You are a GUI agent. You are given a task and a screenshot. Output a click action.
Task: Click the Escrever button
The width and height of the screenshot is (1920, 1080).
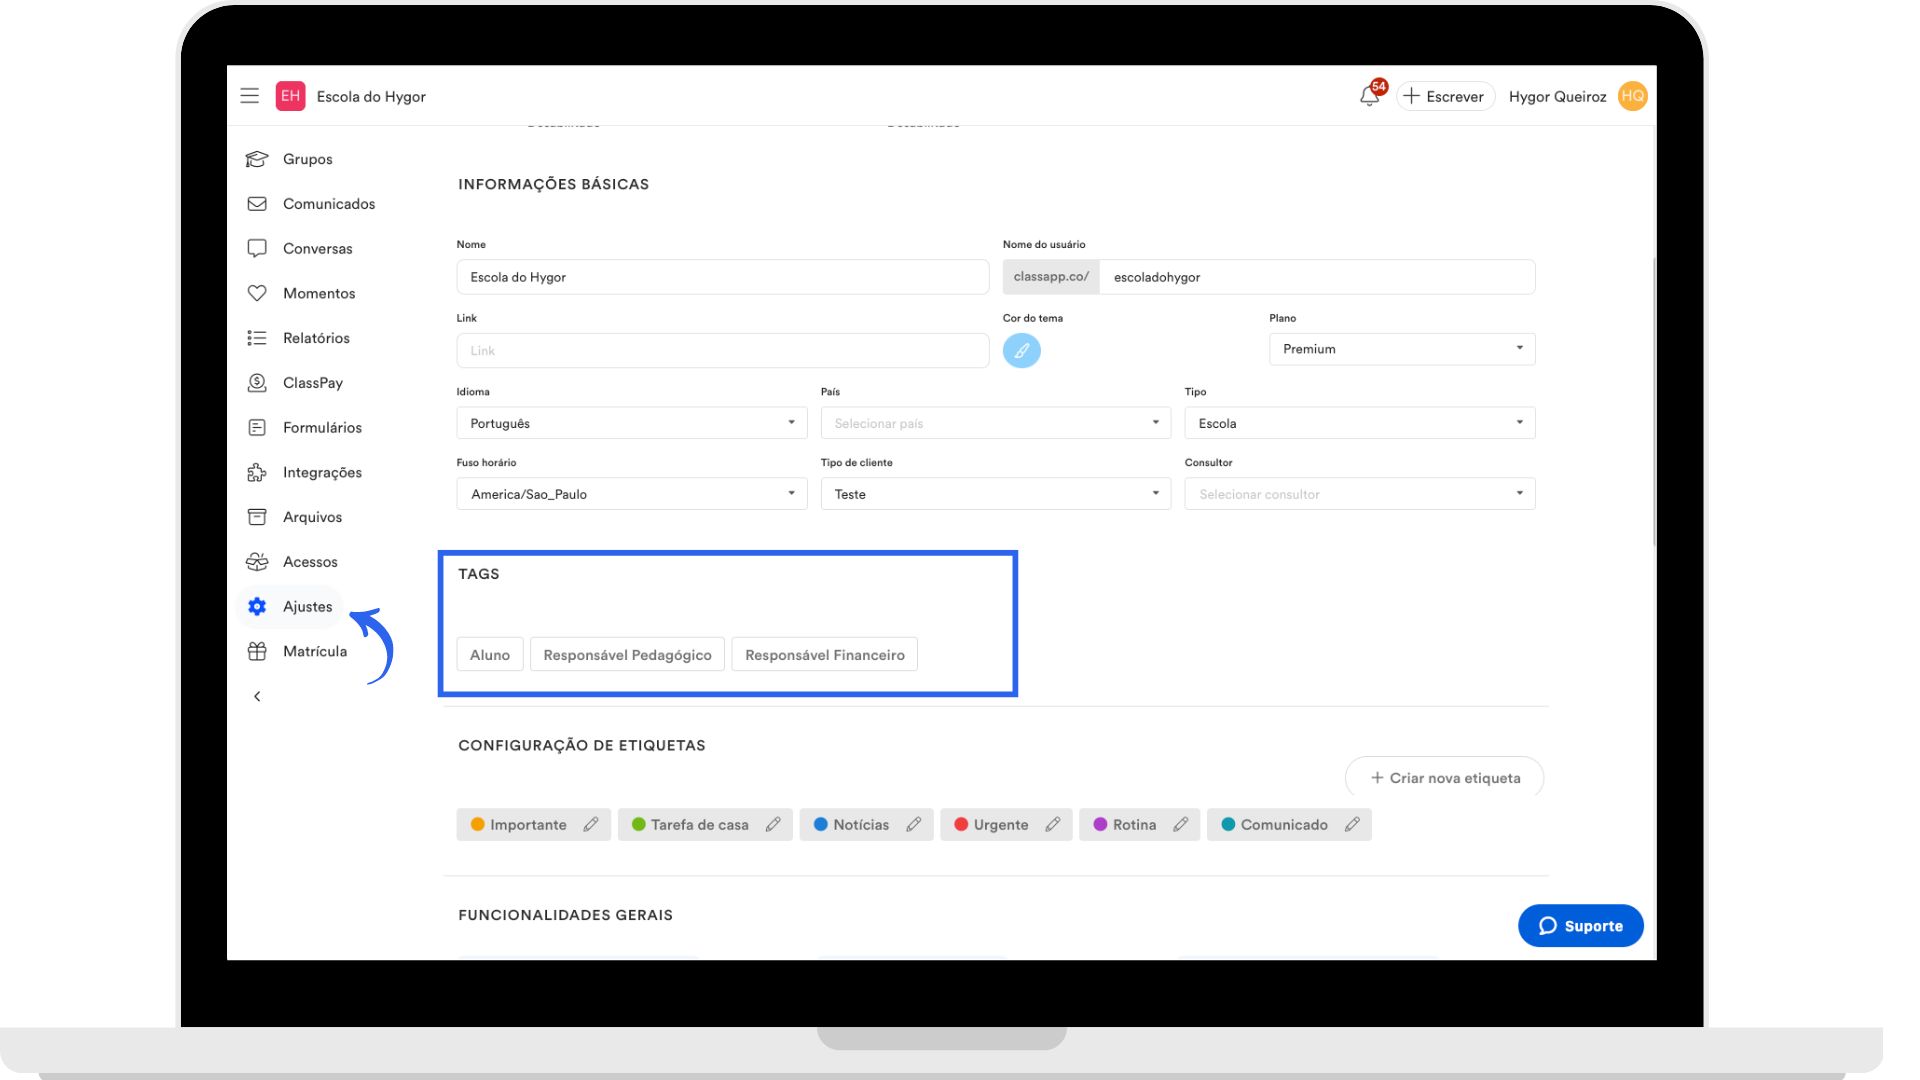(x=1445, y=96)
